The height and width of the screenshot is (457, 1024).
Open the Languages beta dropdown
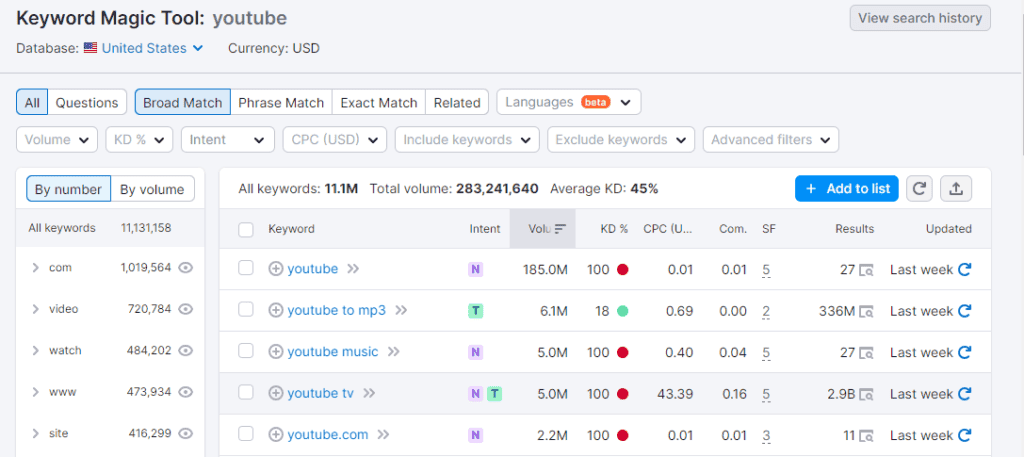pyautogui.click(x=569, y=102)
